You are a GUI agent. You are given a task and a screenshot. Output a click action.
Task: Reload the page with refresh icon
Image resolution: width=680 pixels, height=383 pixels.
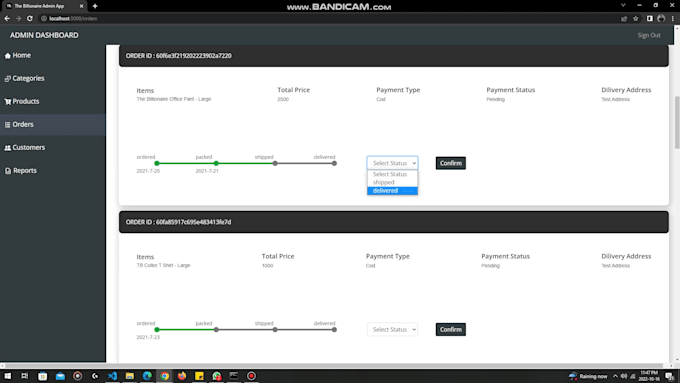(29, 19)
